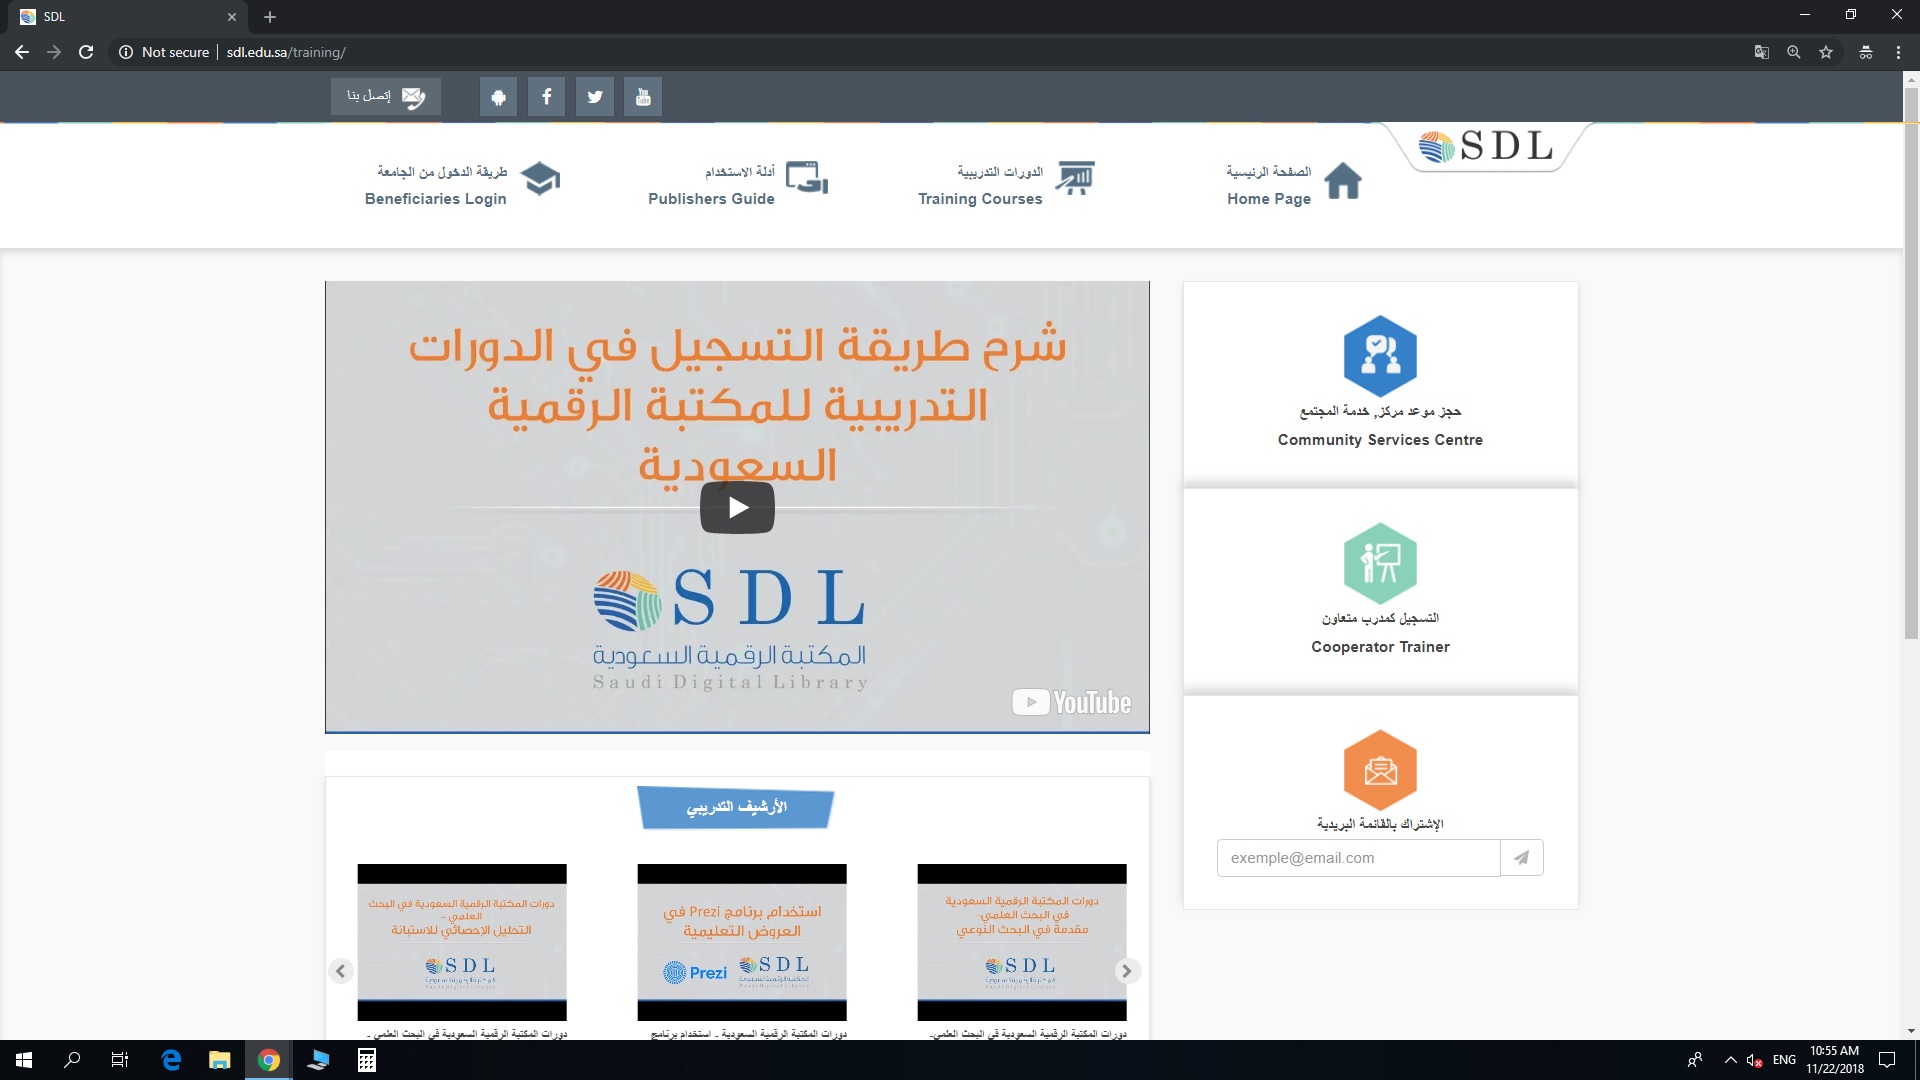Viewport: 1920px width, 1080px height.
Task: Show previous videos with carousel left arrow
Action: coord(341,971)
